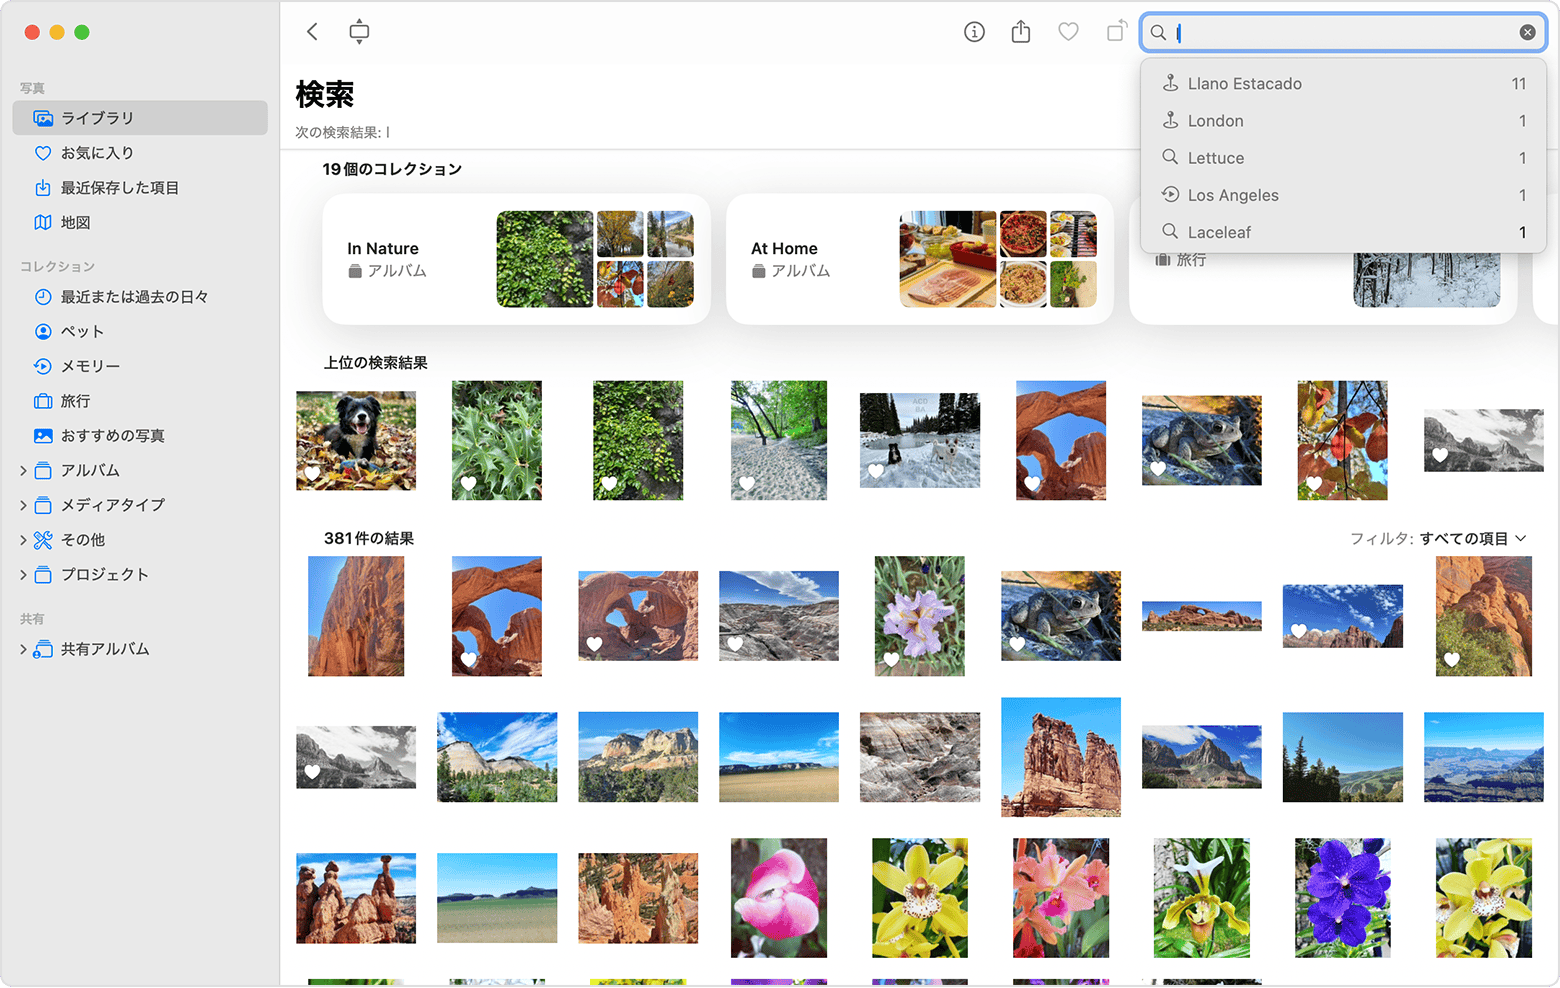Toggle favorite heart on the dog photo

click(313, 474)
